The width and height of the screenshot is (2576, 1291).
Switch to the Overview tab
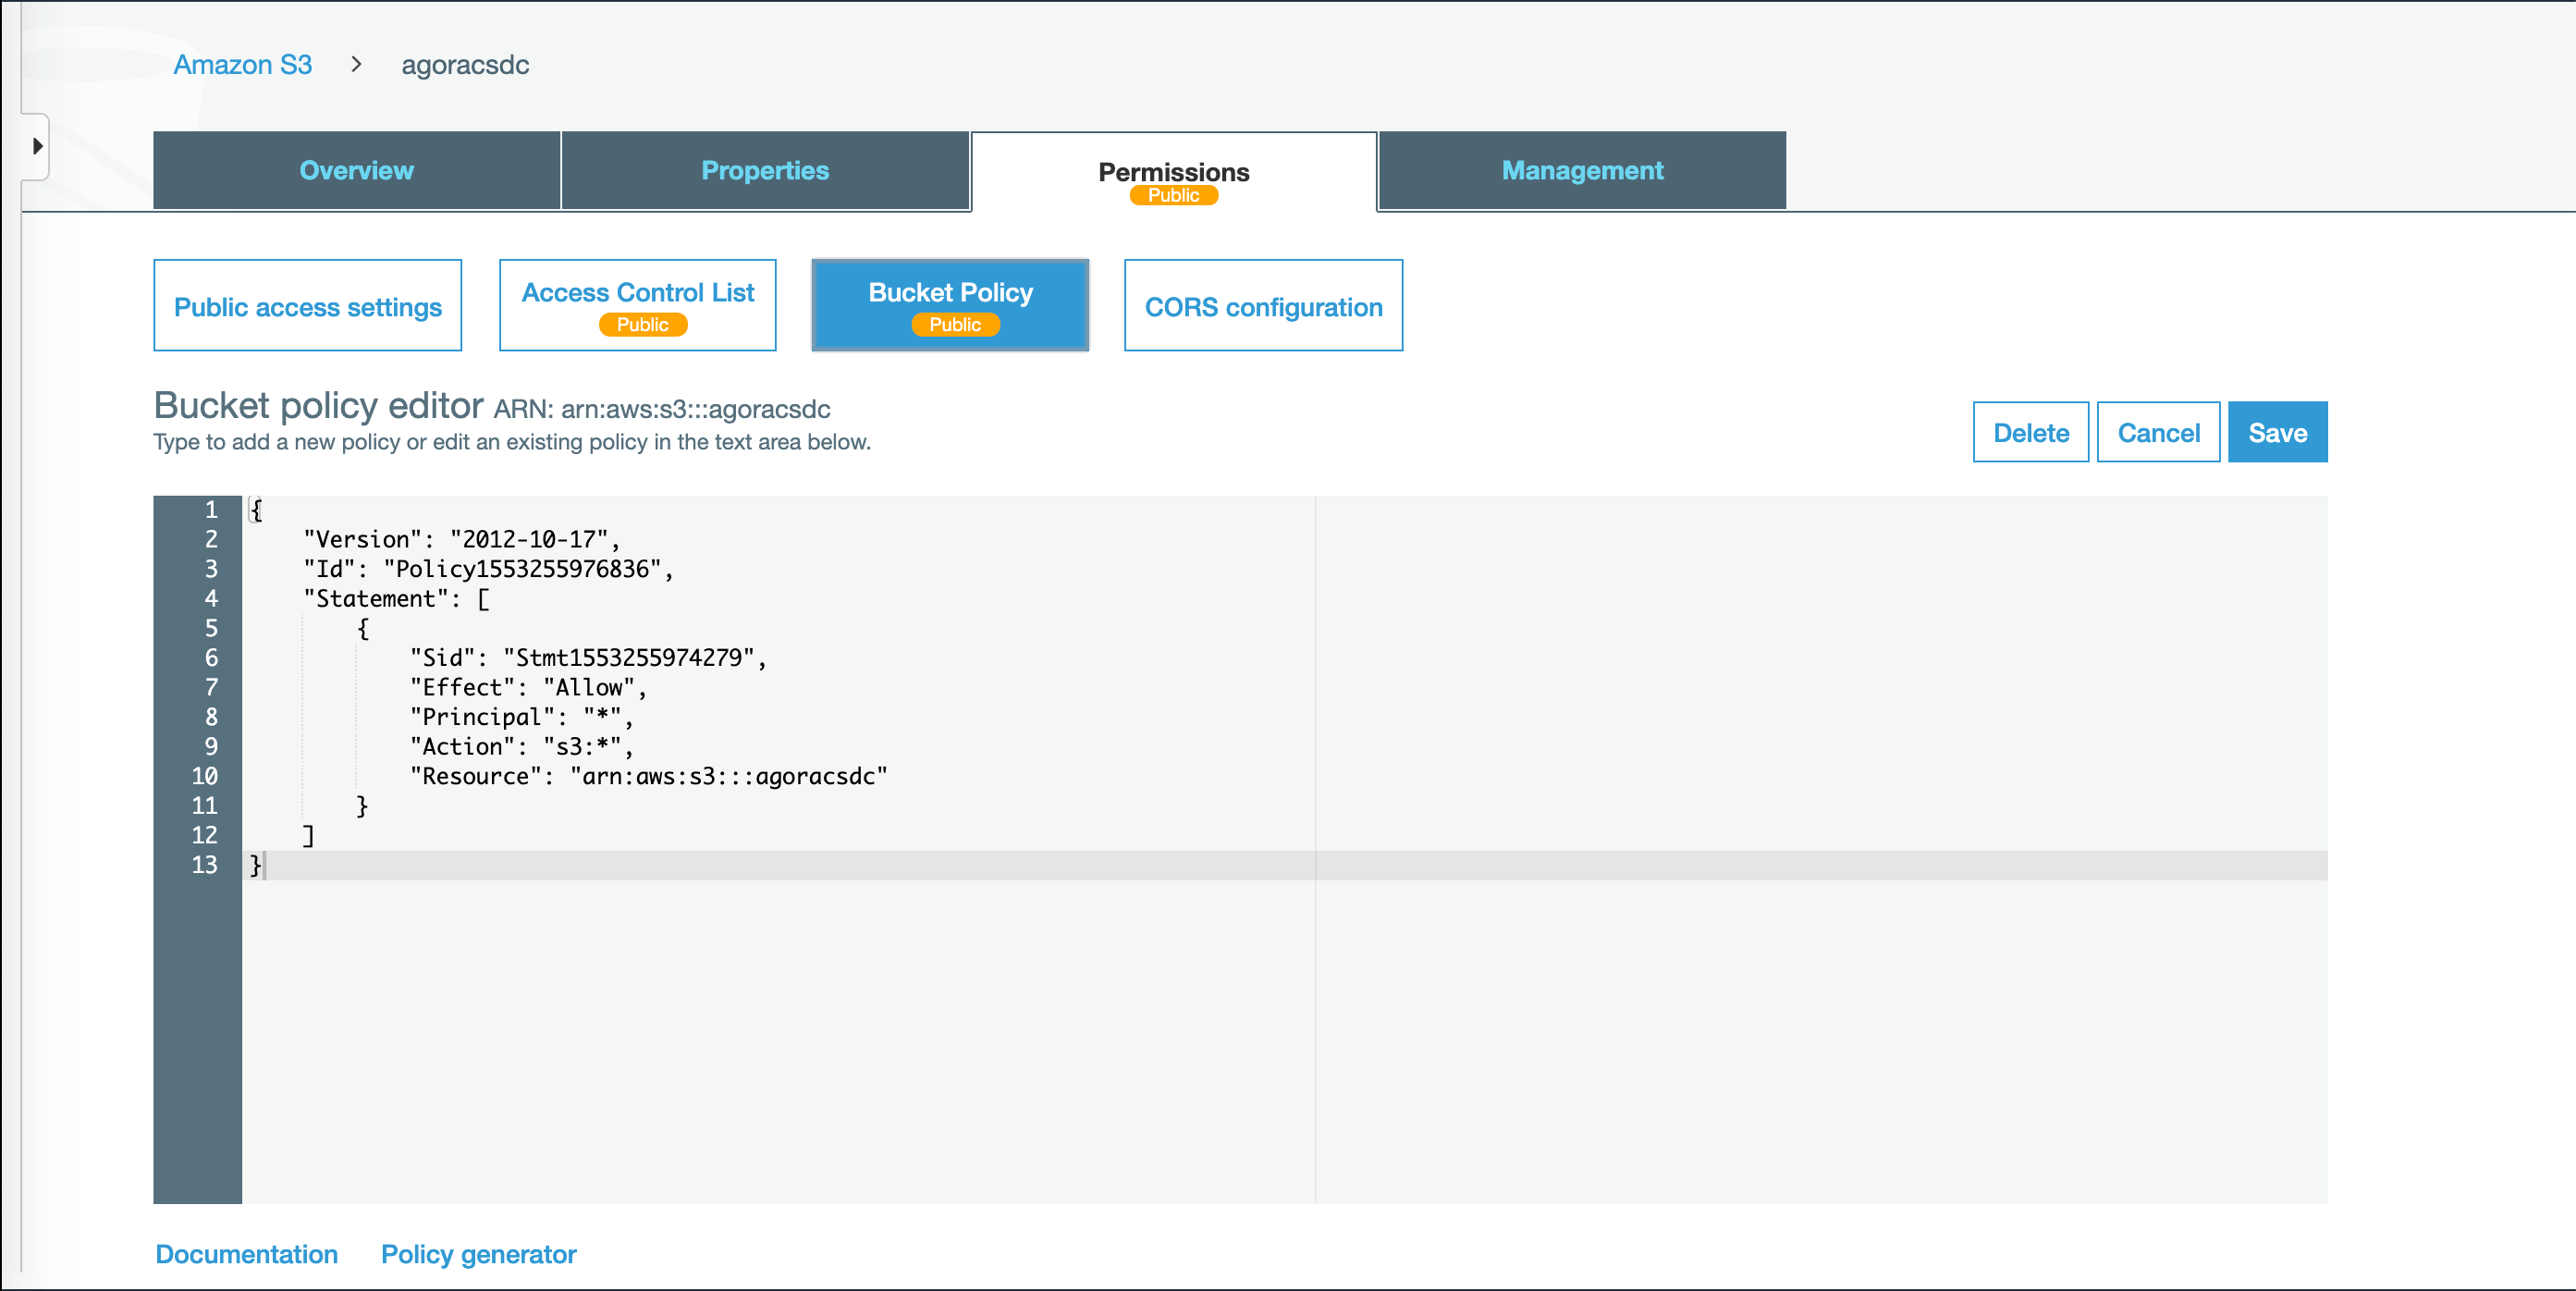(356, 171)
